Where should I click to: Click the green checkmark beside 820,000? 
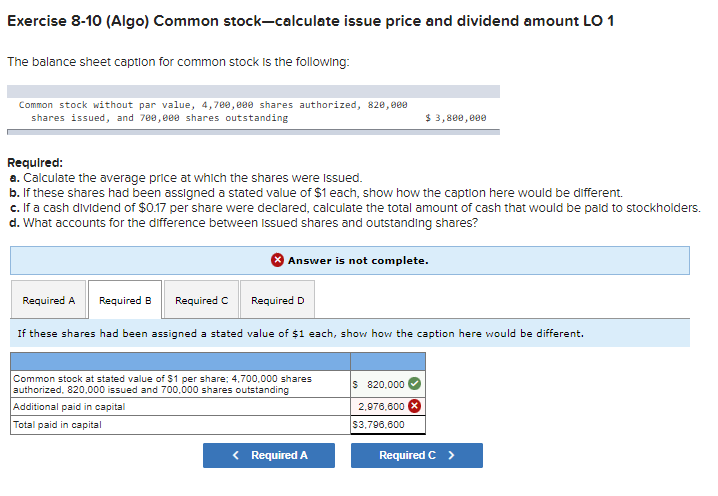pyautogui.click(x=414, y=384)
